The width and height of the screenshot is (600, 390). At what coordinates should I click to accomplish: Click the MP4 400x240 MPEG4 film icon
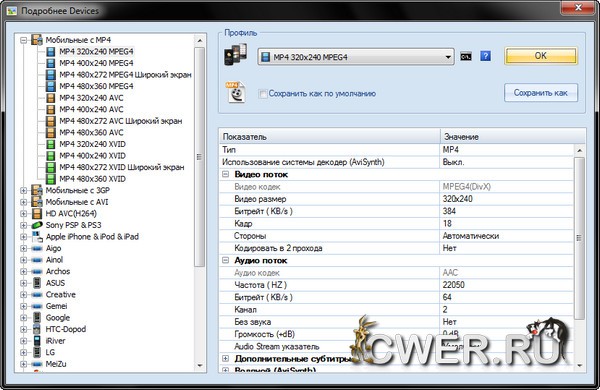tap(51, 63)
